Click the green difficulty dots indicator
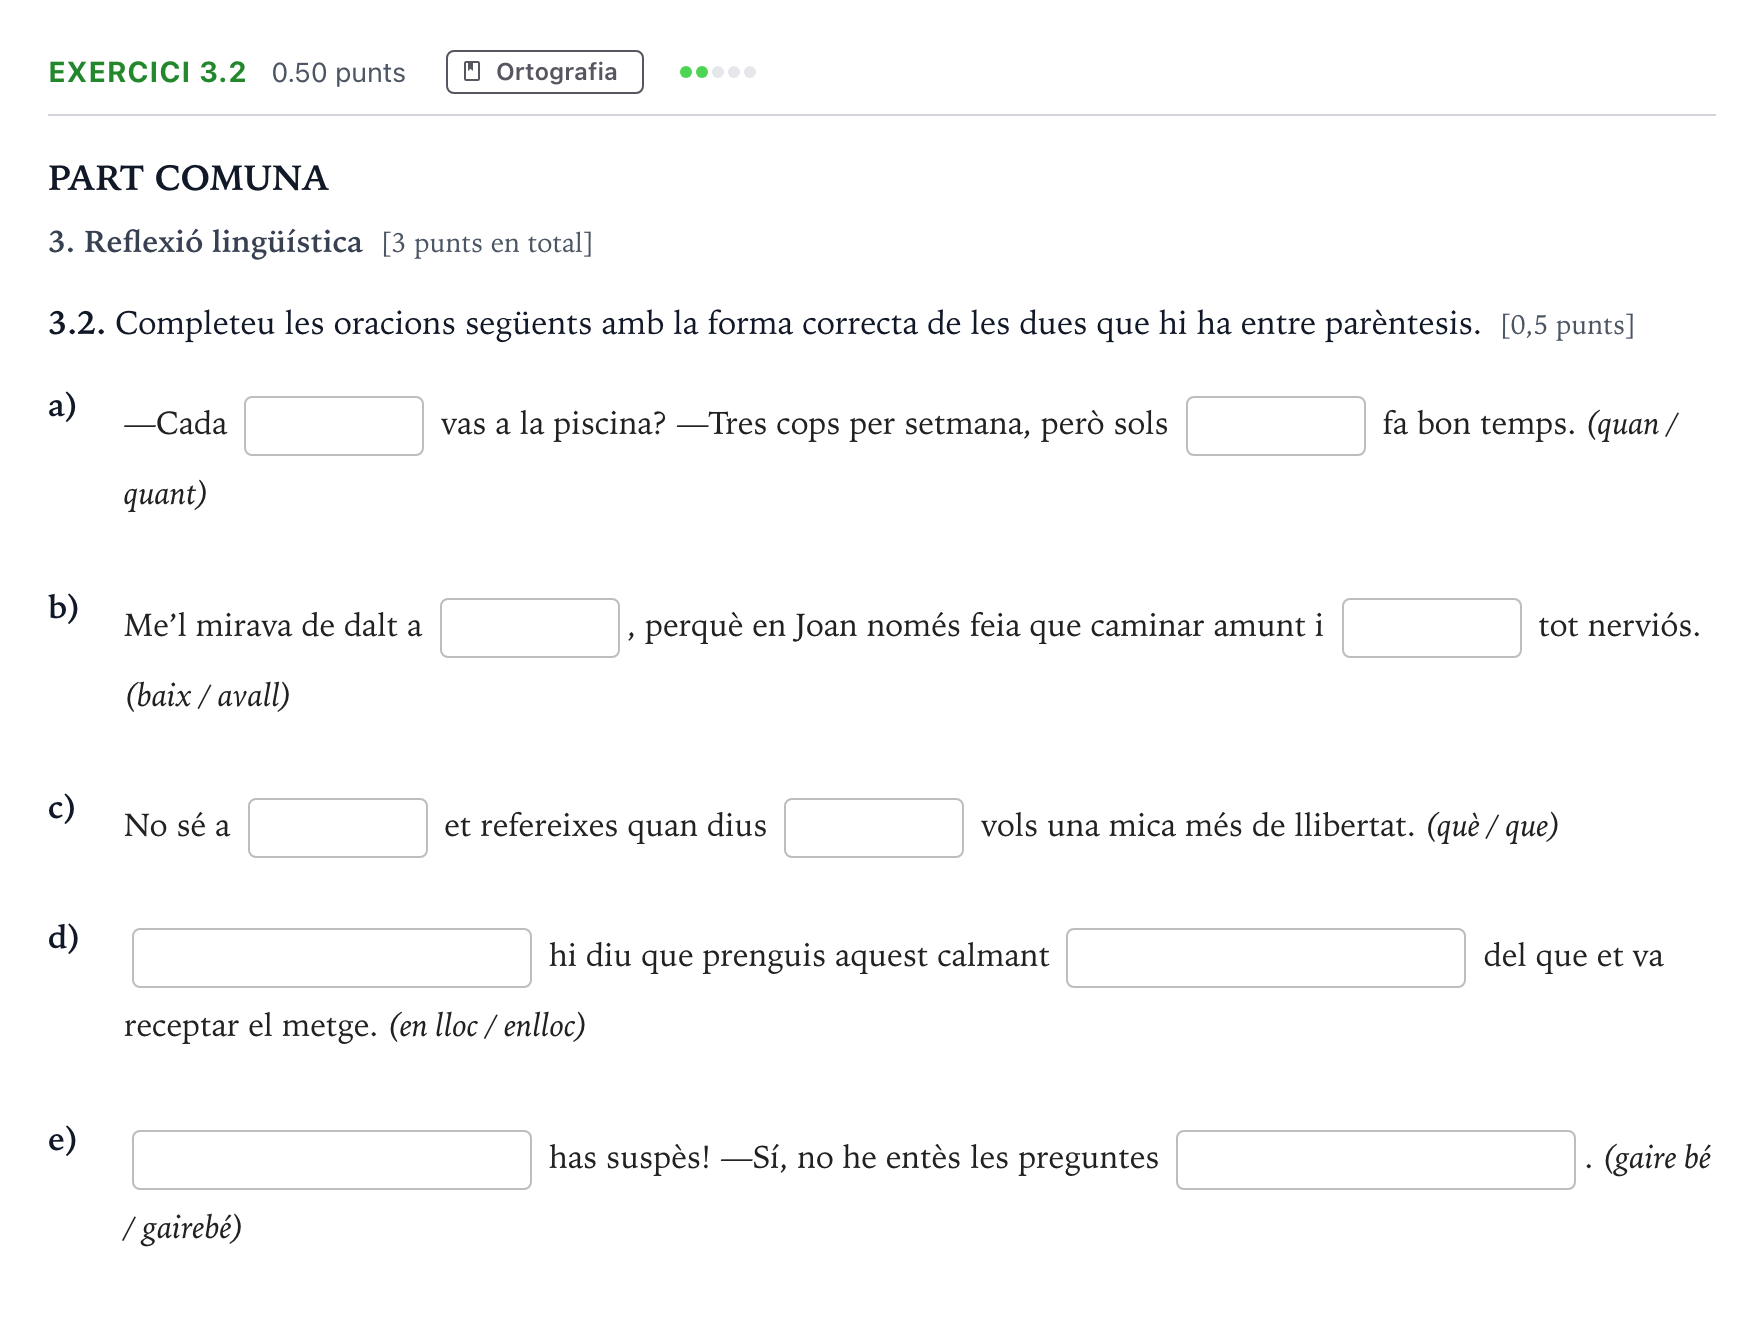1764x1334 pixels. (x=717, y=72)
